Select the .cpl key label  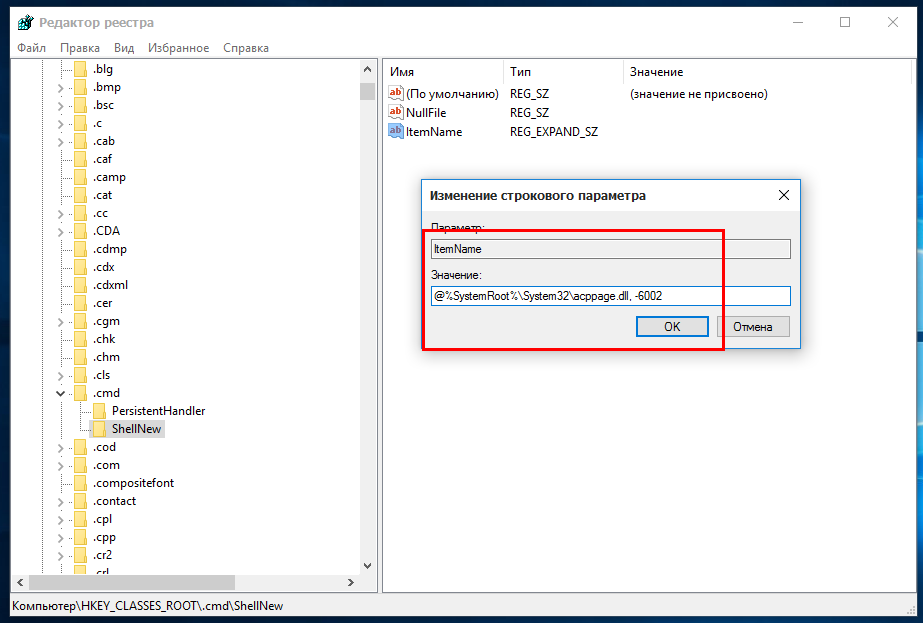click(102, 519)
